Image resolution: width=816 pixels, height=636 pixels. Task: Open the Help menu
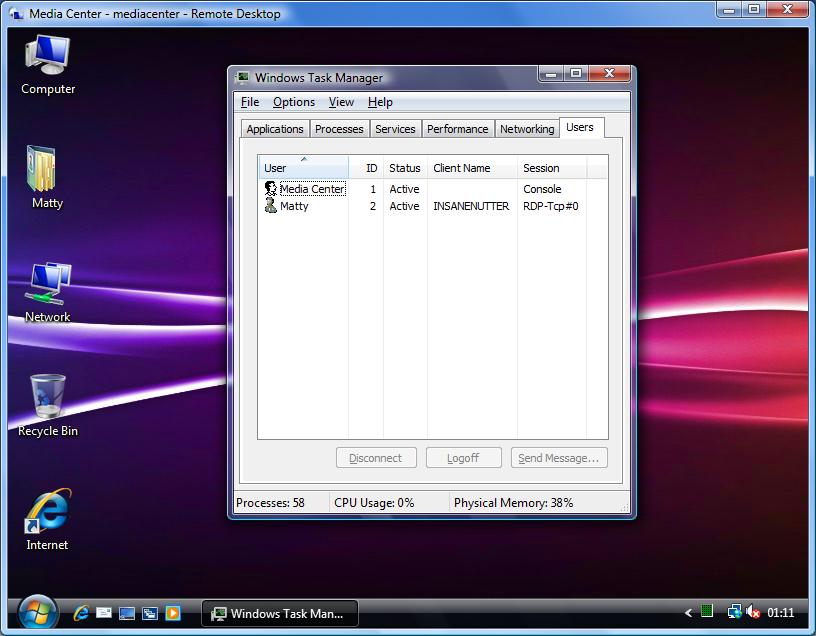coord(380,102)
